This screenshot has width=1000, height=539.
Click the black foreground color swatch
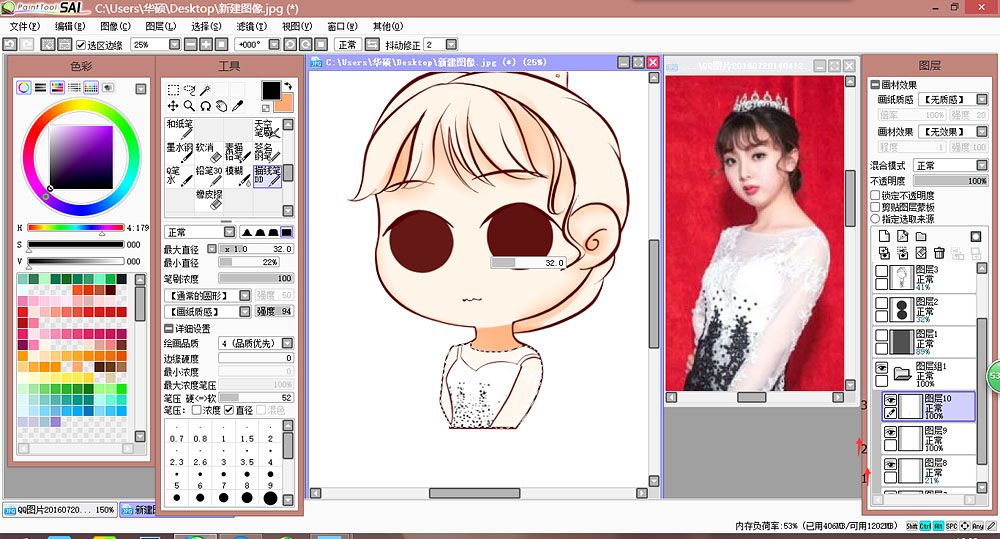point(270,89)
